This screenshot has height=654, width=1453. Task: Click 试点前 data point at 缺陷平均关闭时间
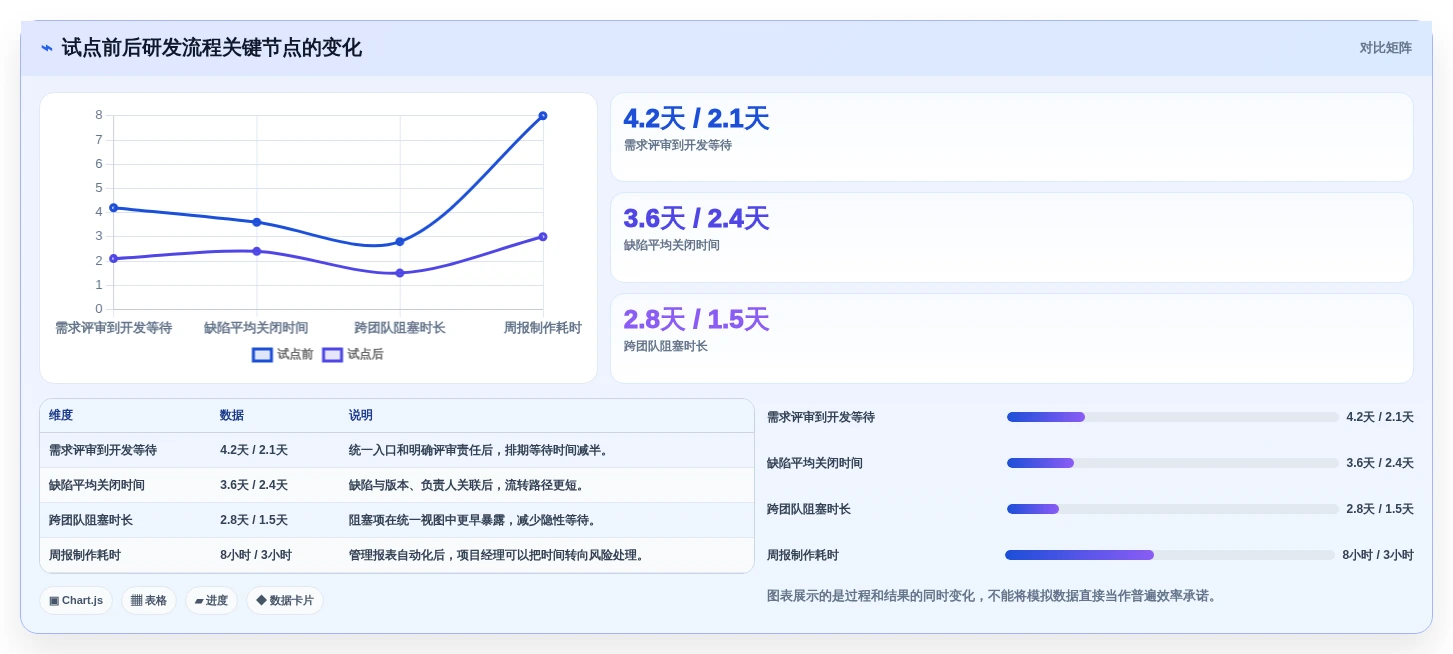coord(257,222)
